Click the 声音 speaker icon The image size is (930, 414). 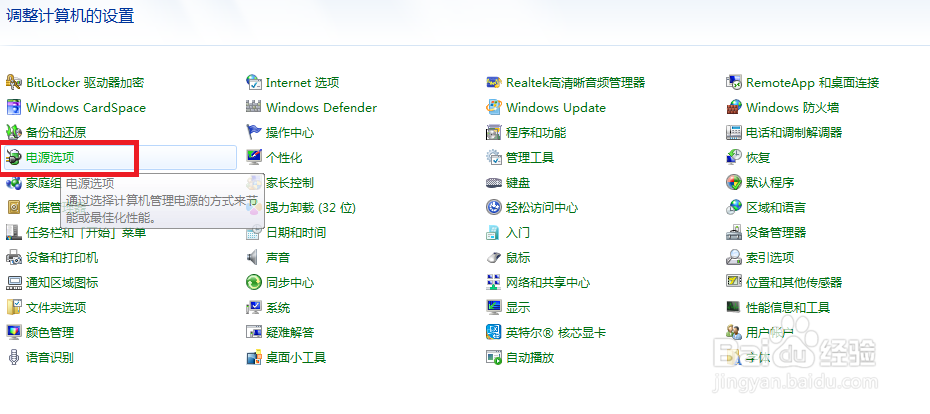(254, 257)
